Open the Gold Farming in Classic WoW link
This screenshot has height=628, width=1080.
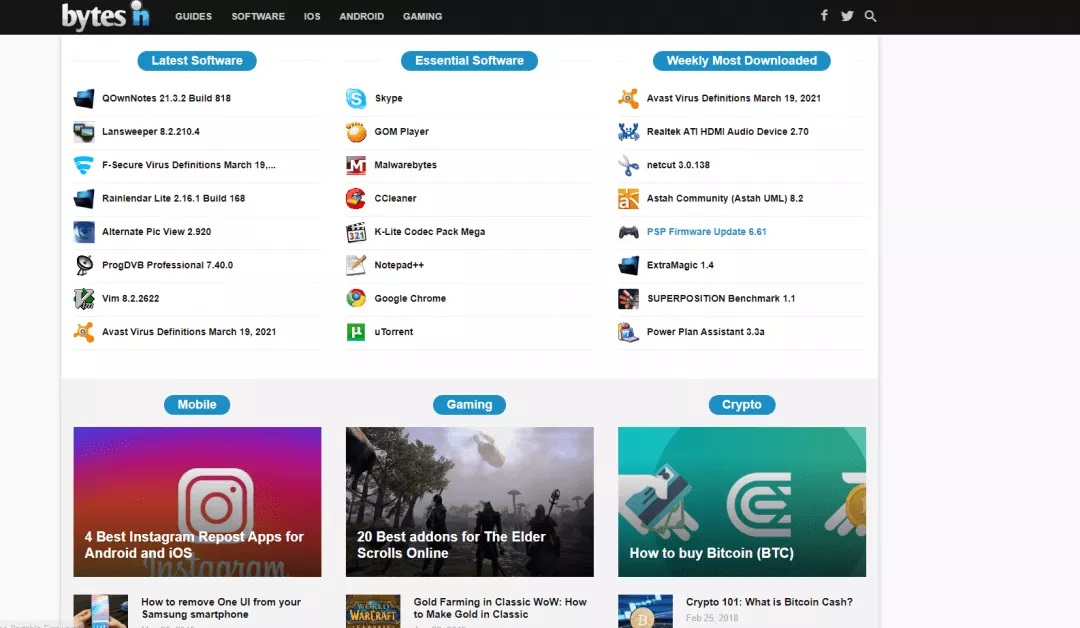tap(500, 608)
